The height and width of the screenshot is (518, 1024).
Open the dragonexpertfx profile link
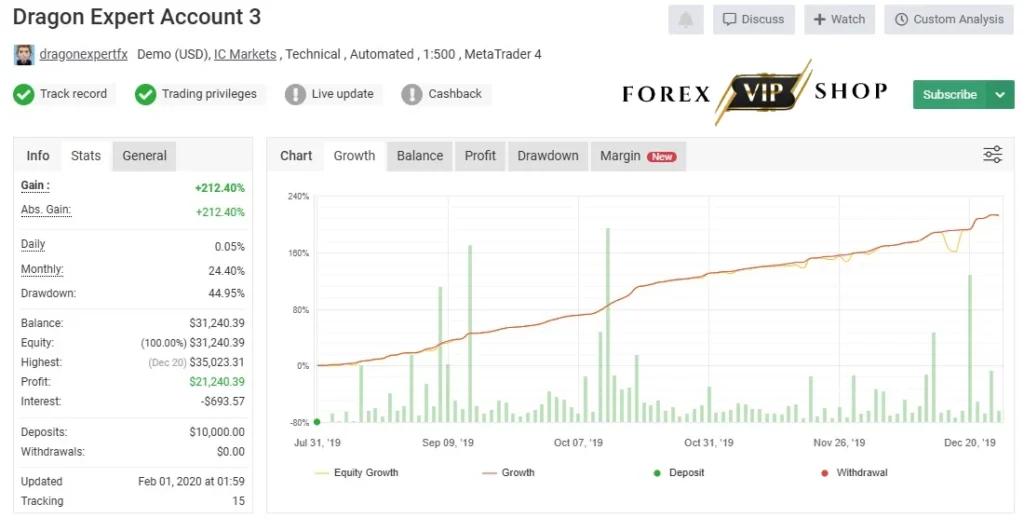tap(84, 55)
